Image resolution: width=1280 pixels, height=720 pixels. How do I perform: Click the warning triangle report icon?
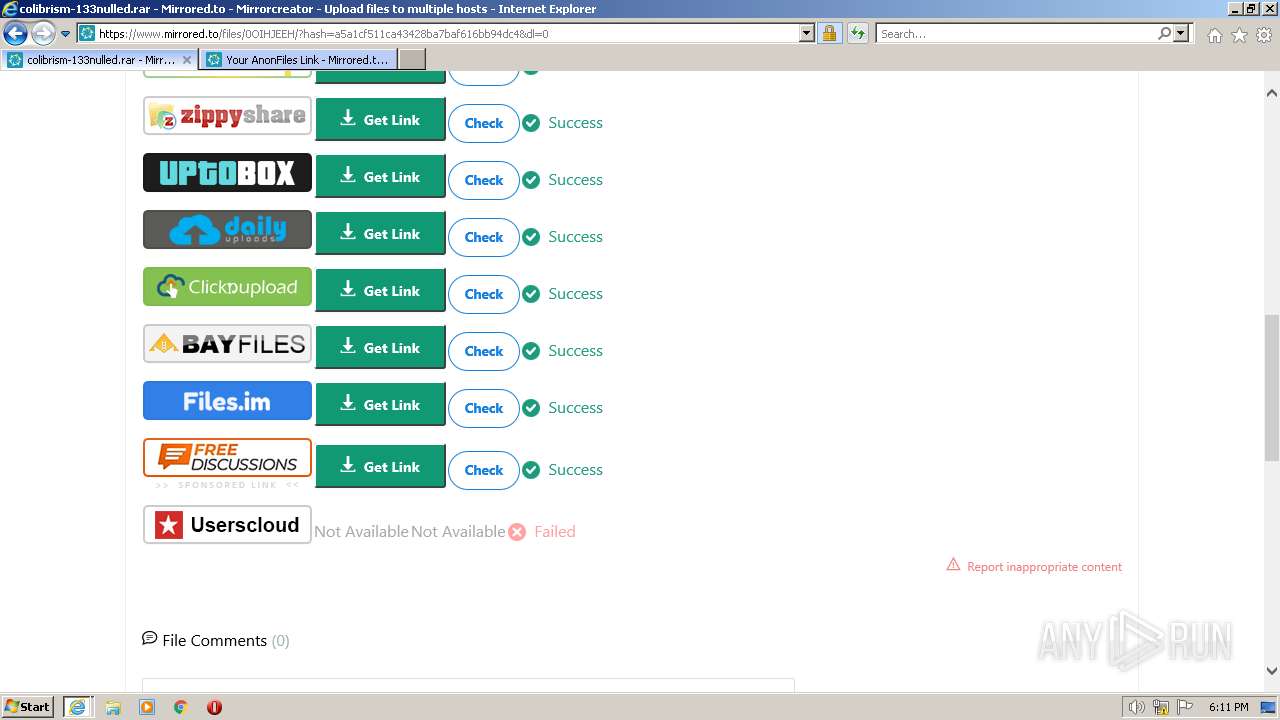953,565
